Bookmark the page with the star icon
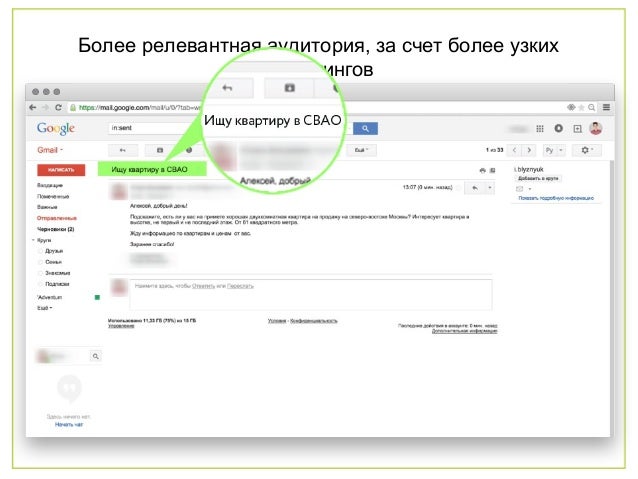 pos(581,107)
